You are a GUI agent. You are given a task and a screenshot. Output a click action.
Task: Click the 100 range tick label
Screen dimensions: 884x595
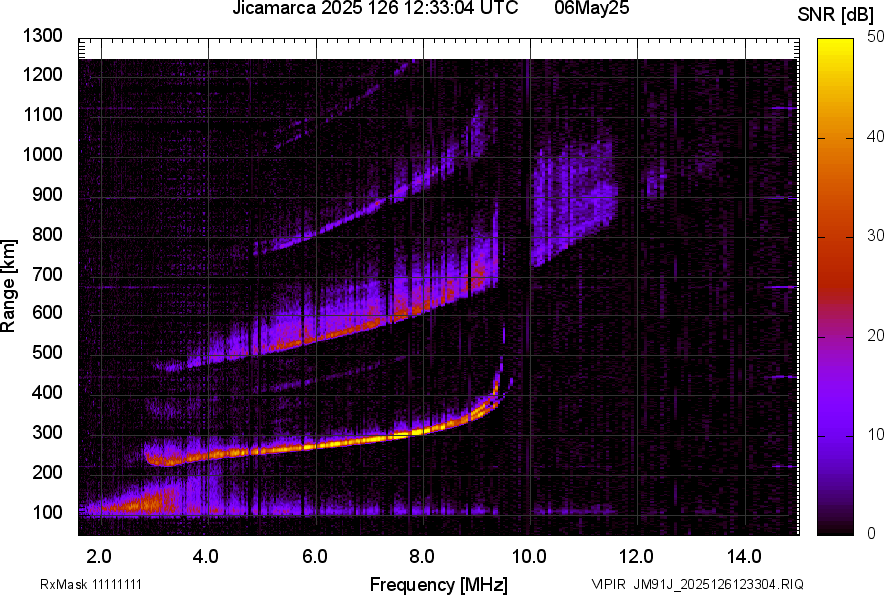[47, 512]
